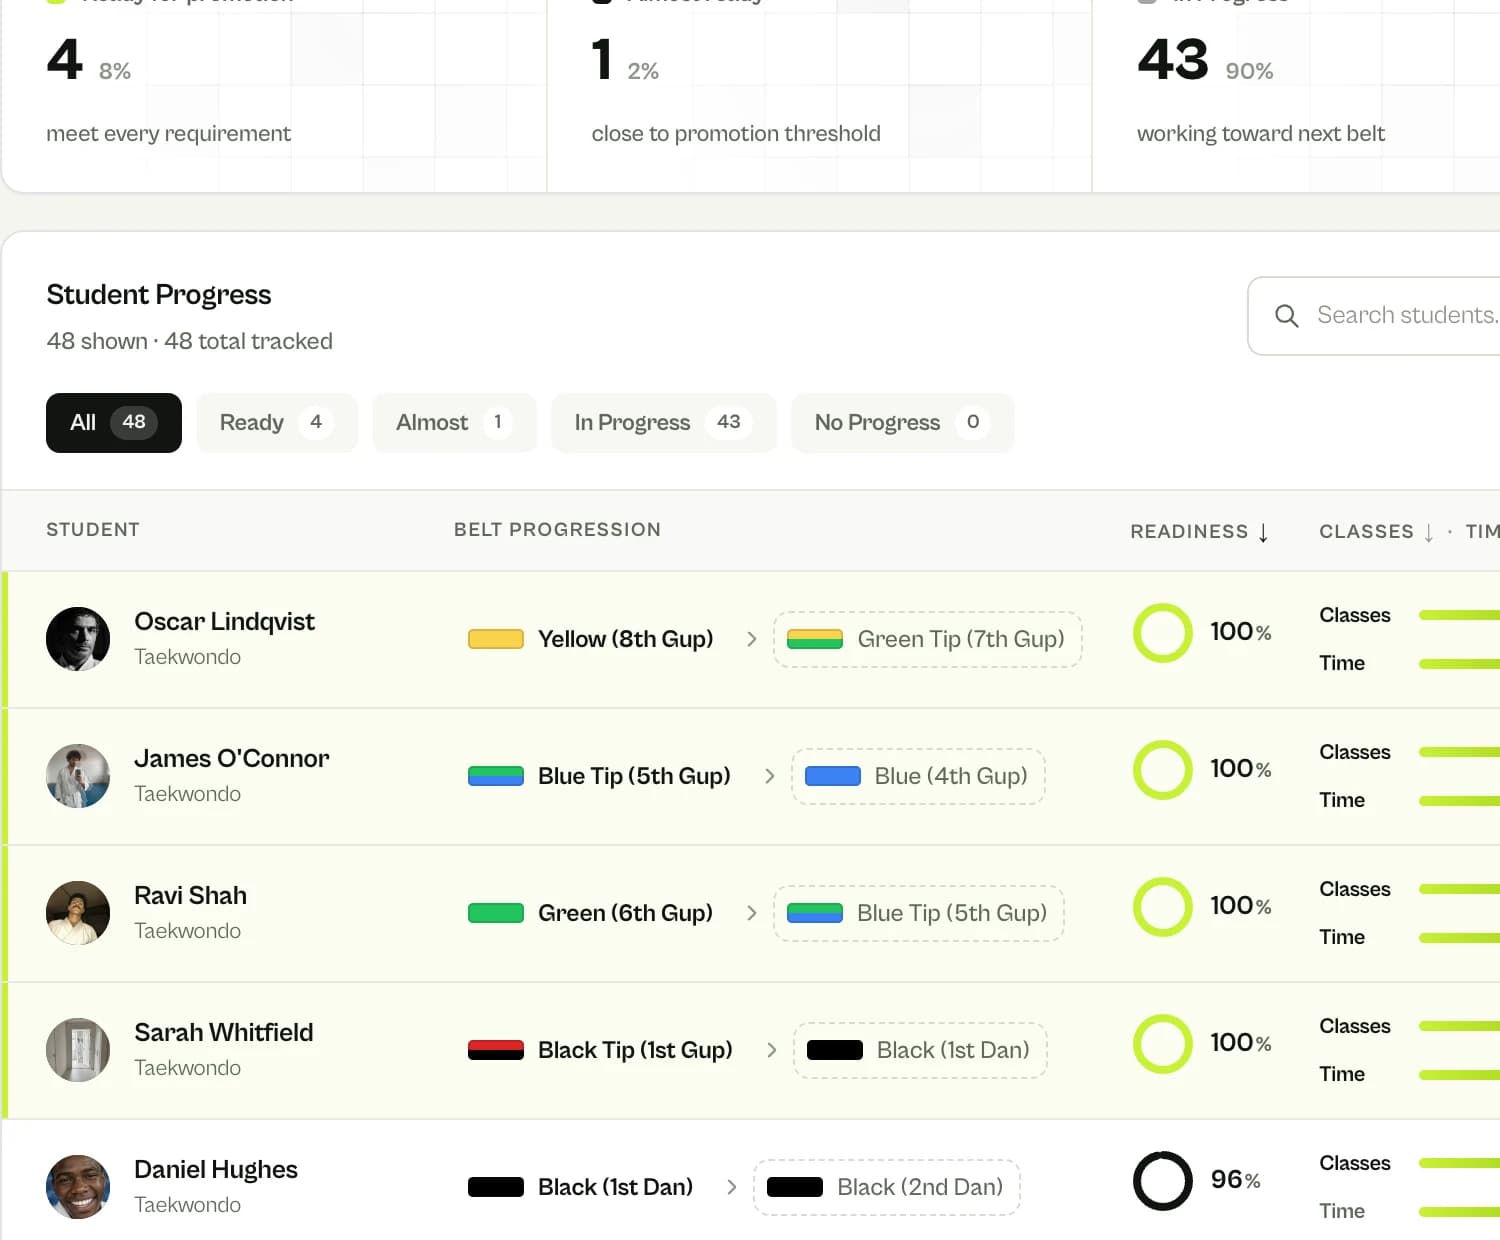Switch to the Ready filter tab
Viewport: 1500px width, 1240px height.
(277, 423)
